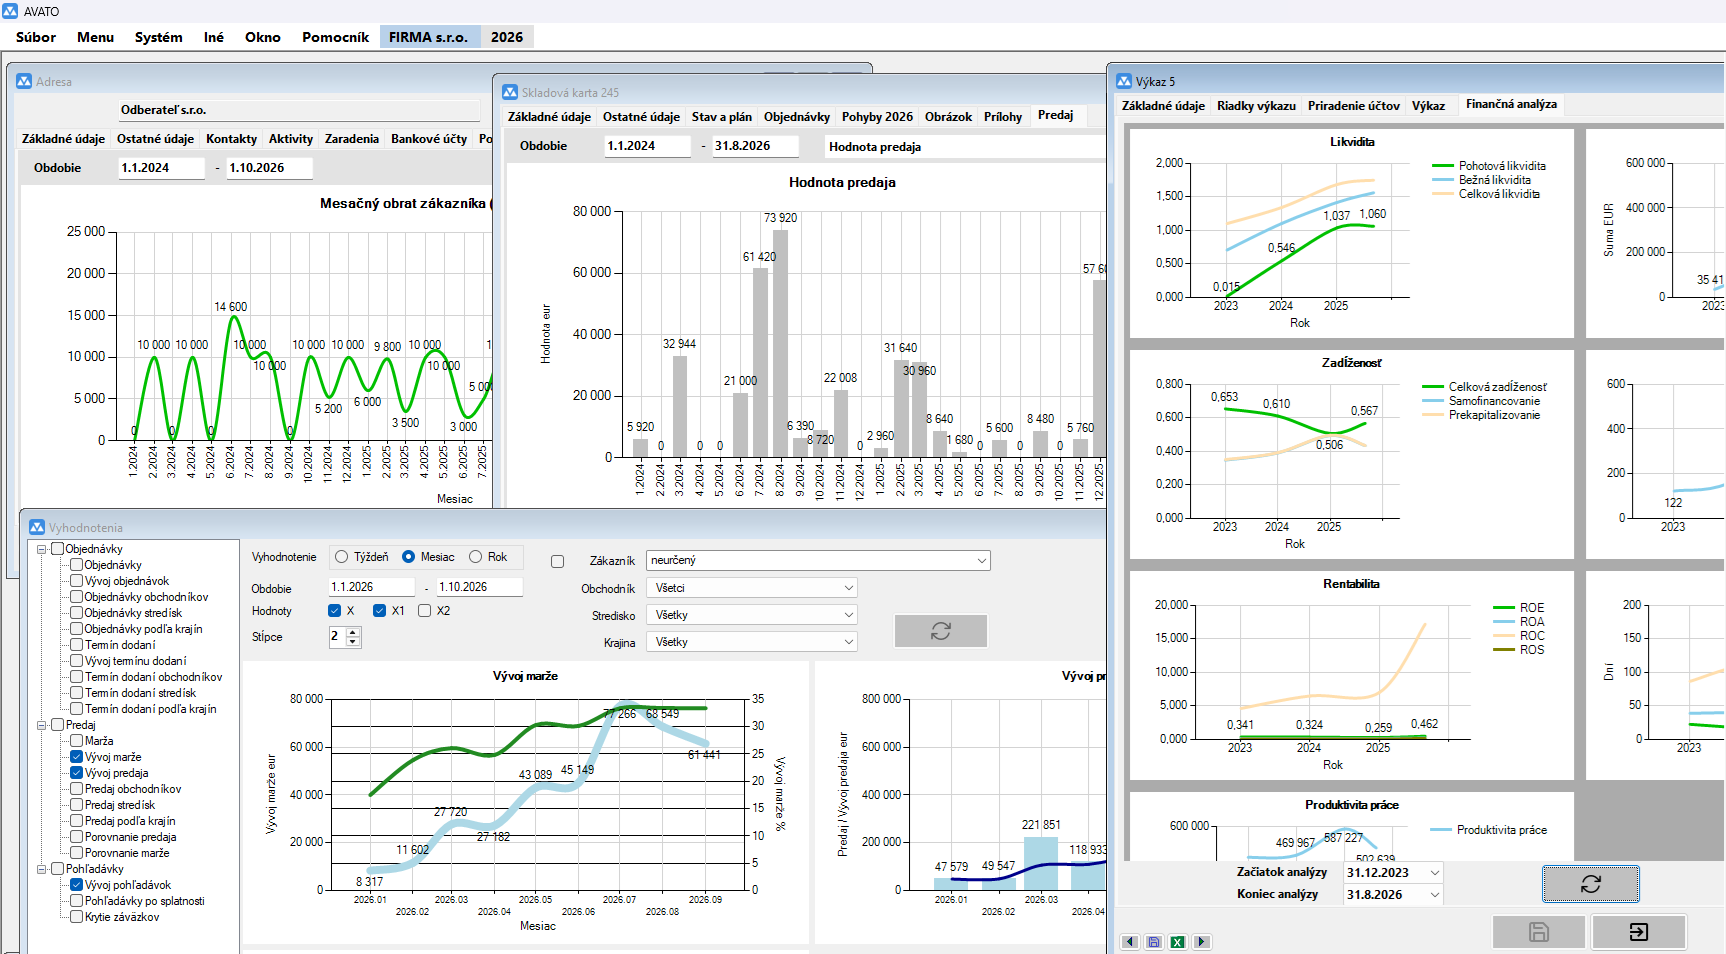Open the Stredisko dropdown
The height and width of the screenshot is (954, 1726).
[x=849, y=615]
